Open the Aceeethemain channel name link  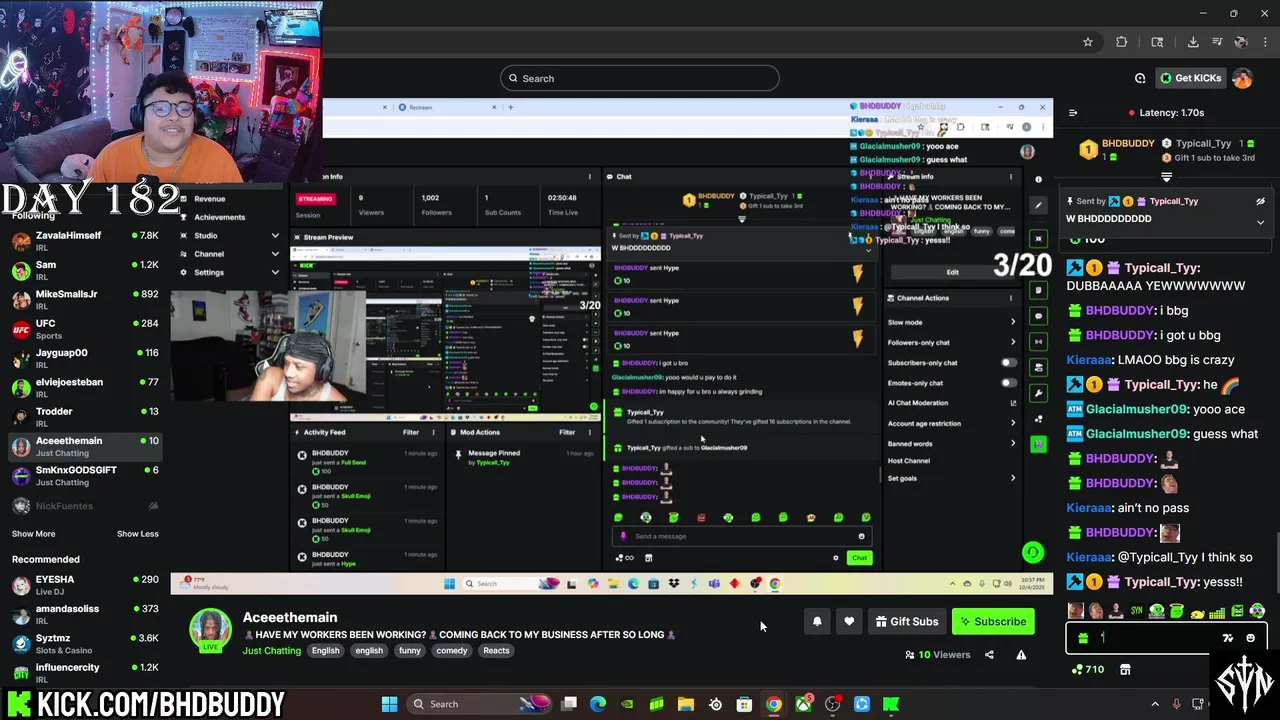(290, 617)
